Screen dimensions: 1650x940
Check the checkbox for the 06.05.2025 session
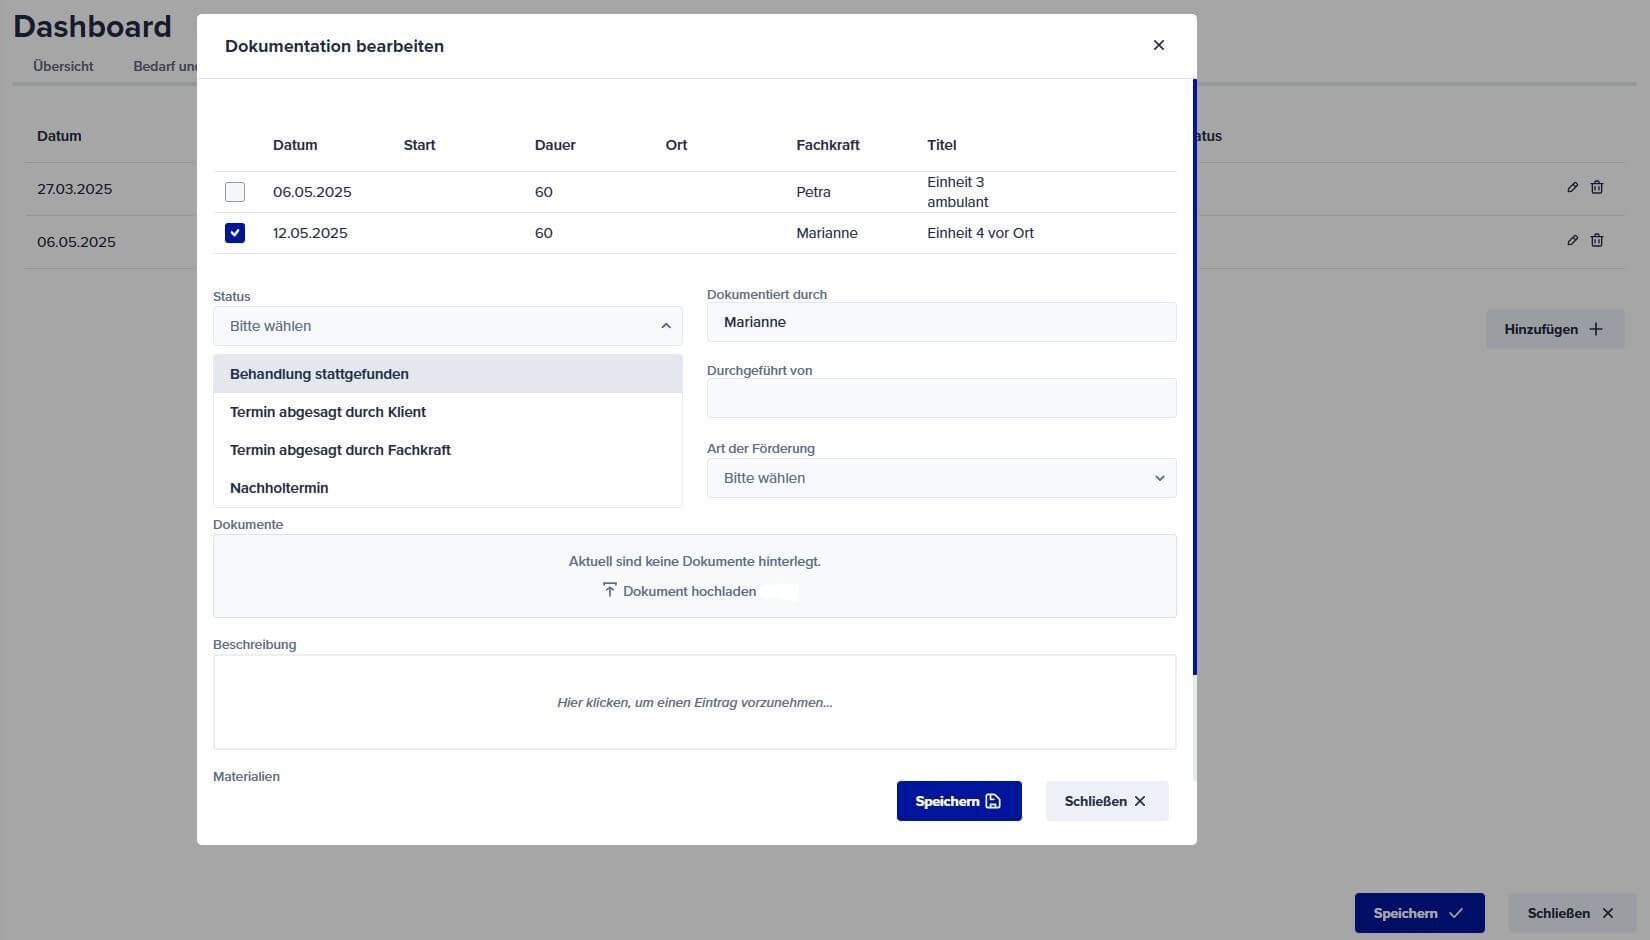pos(235,191)
